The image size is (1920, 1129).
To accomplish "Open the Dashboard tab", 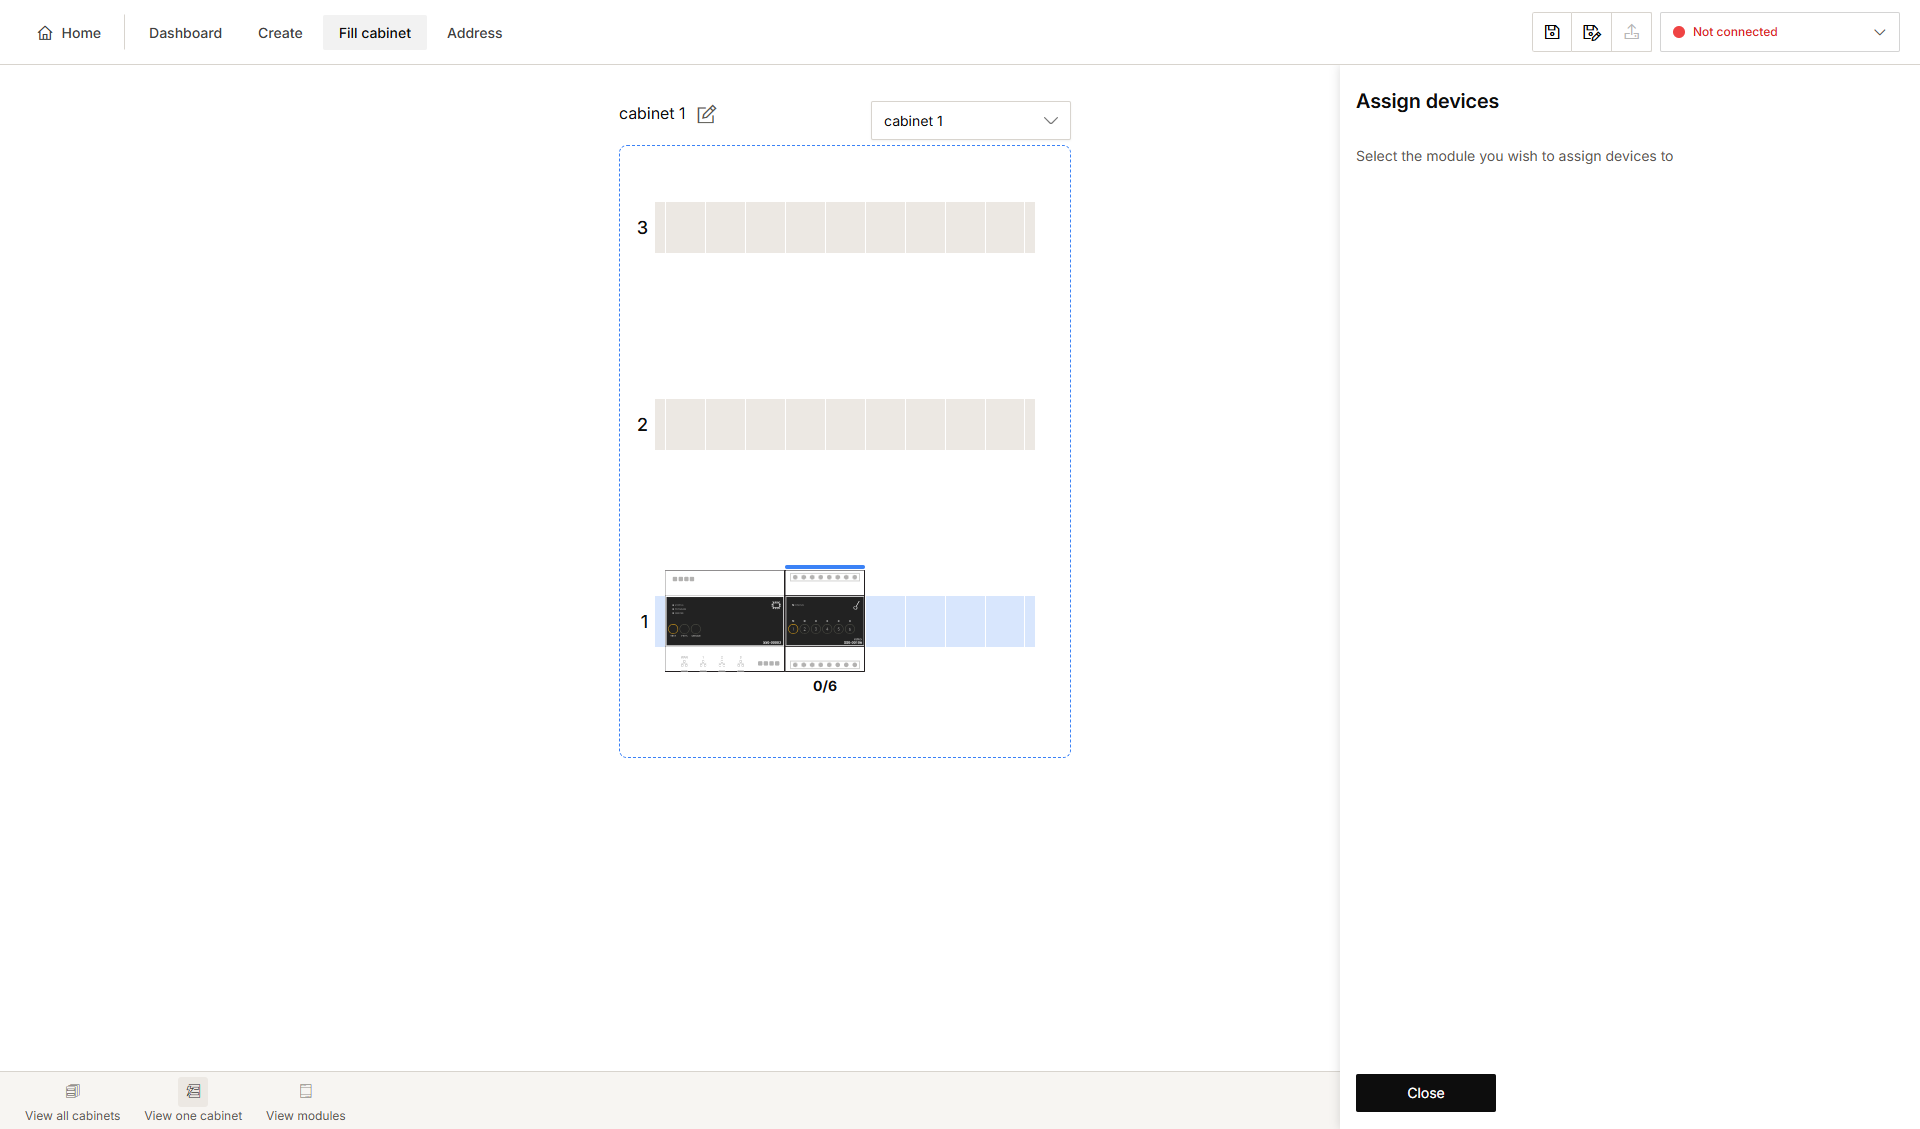I will (185, 33).
